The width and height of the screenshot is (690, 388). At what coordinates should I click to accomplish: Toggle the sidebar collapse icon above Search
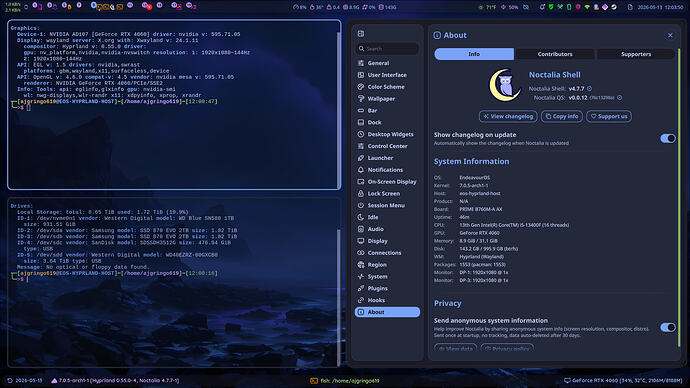click(x=361, y=34)
